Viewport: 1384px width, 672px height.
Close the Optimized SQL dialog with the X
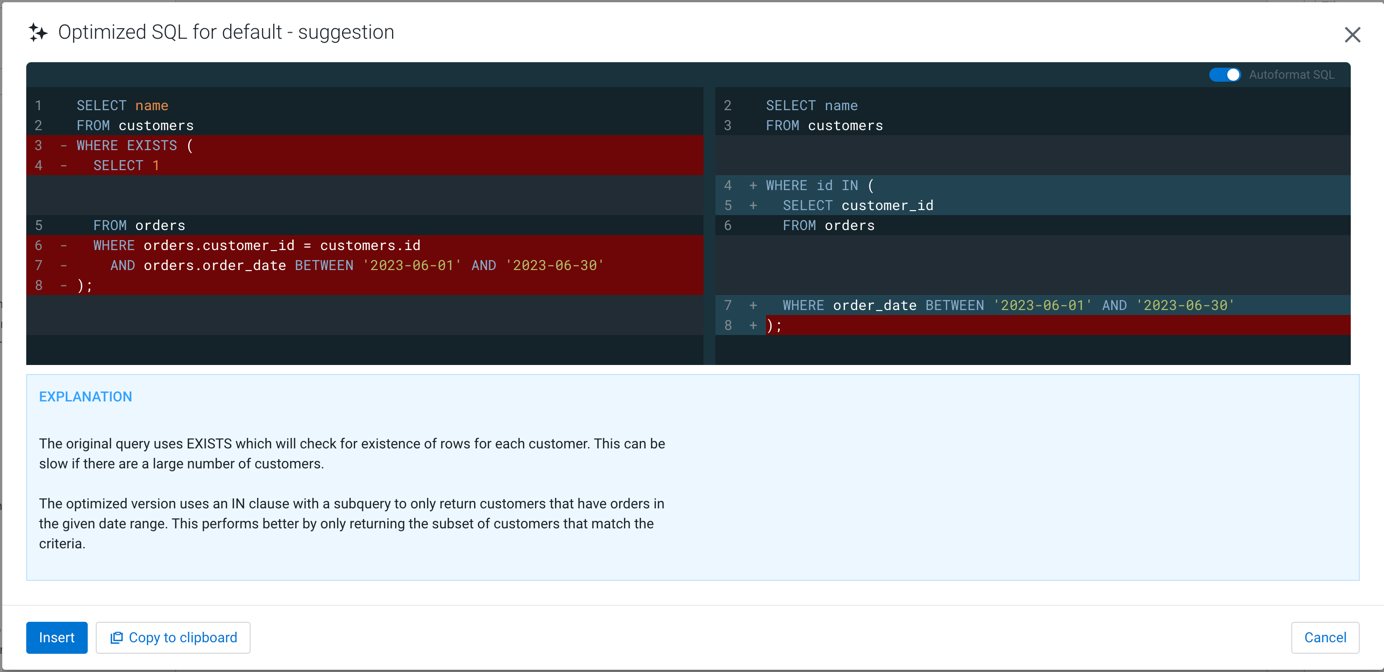pyautogui.click(x=1352, y=34)
